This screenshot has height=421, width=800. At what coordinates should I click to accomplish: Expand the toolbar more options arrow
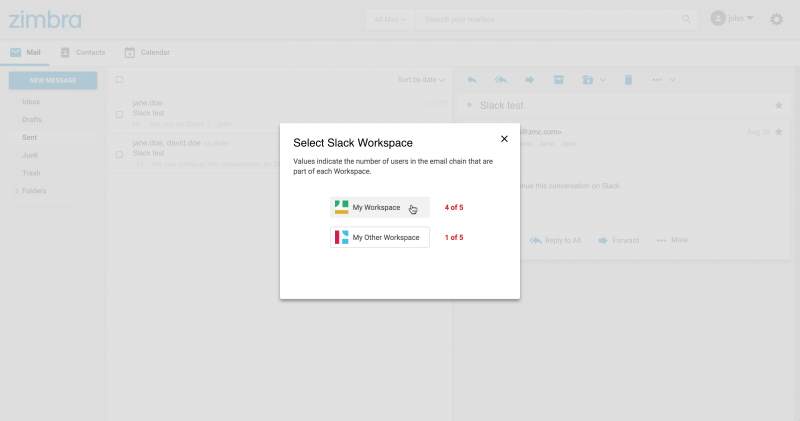672,80
